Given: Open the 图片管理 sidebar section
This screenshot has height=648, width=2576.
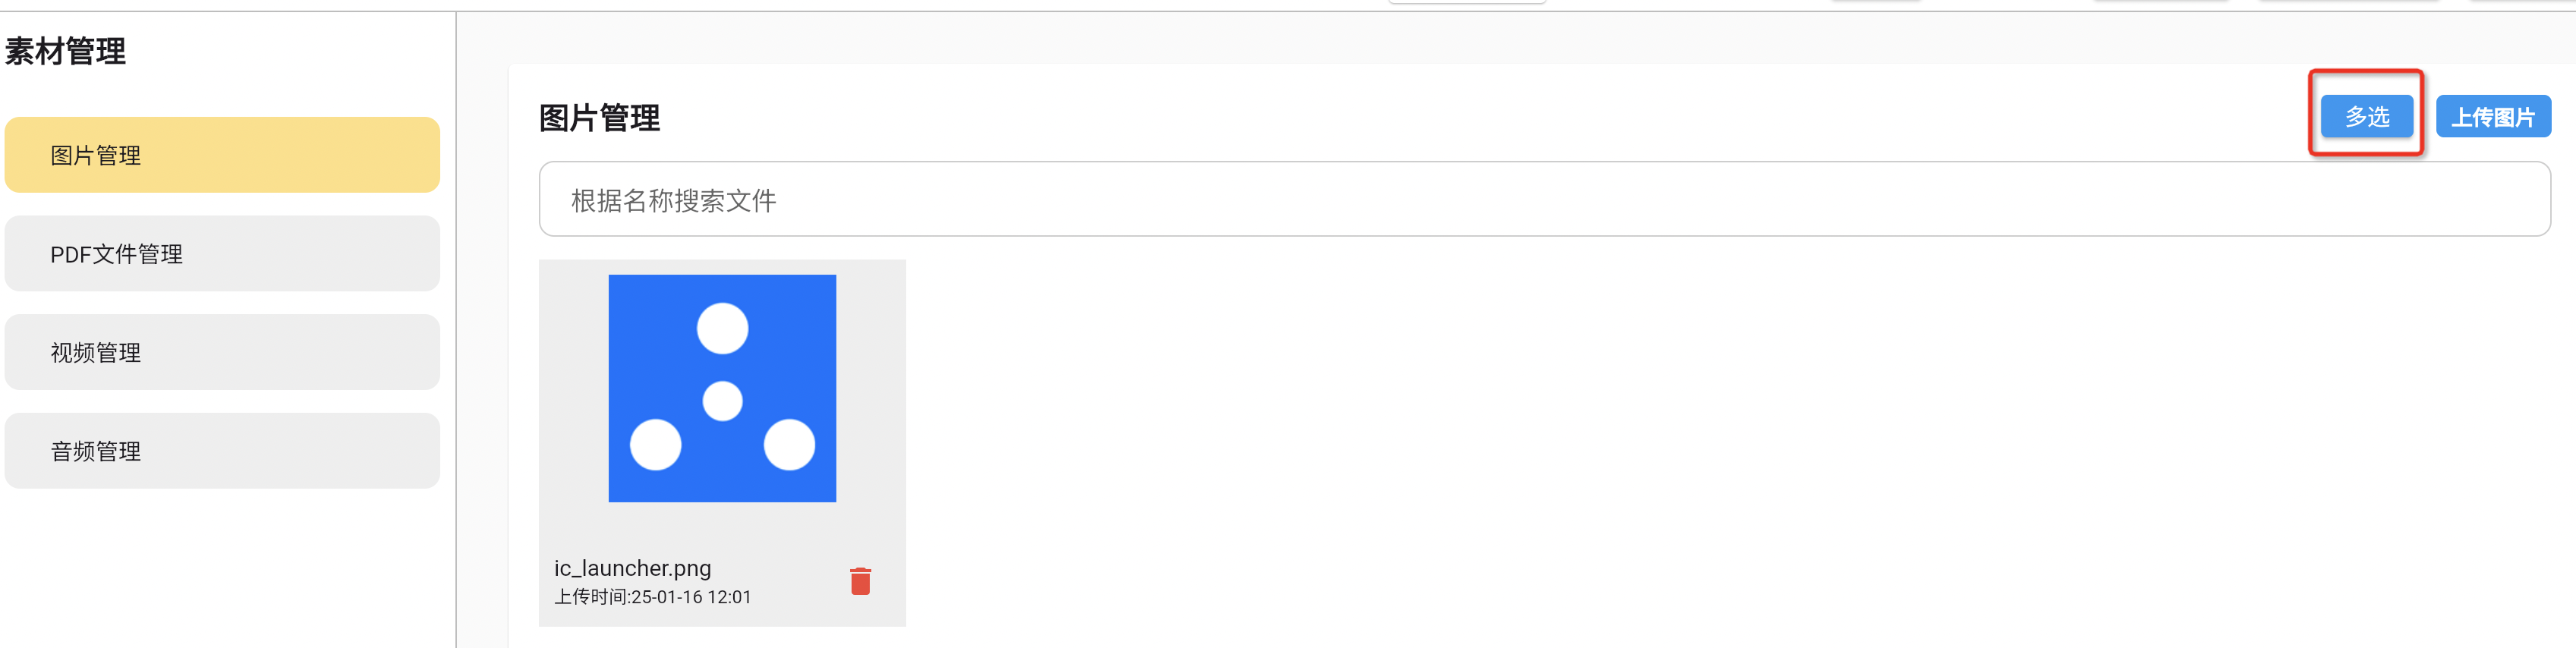Looking at the screenshot, I should (x=222, y=155).
